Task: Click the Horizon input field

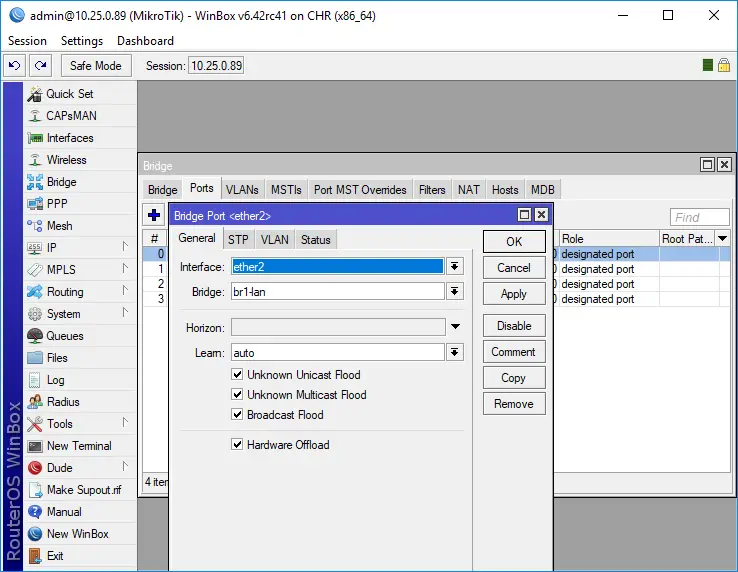Action: pos(338,327)
